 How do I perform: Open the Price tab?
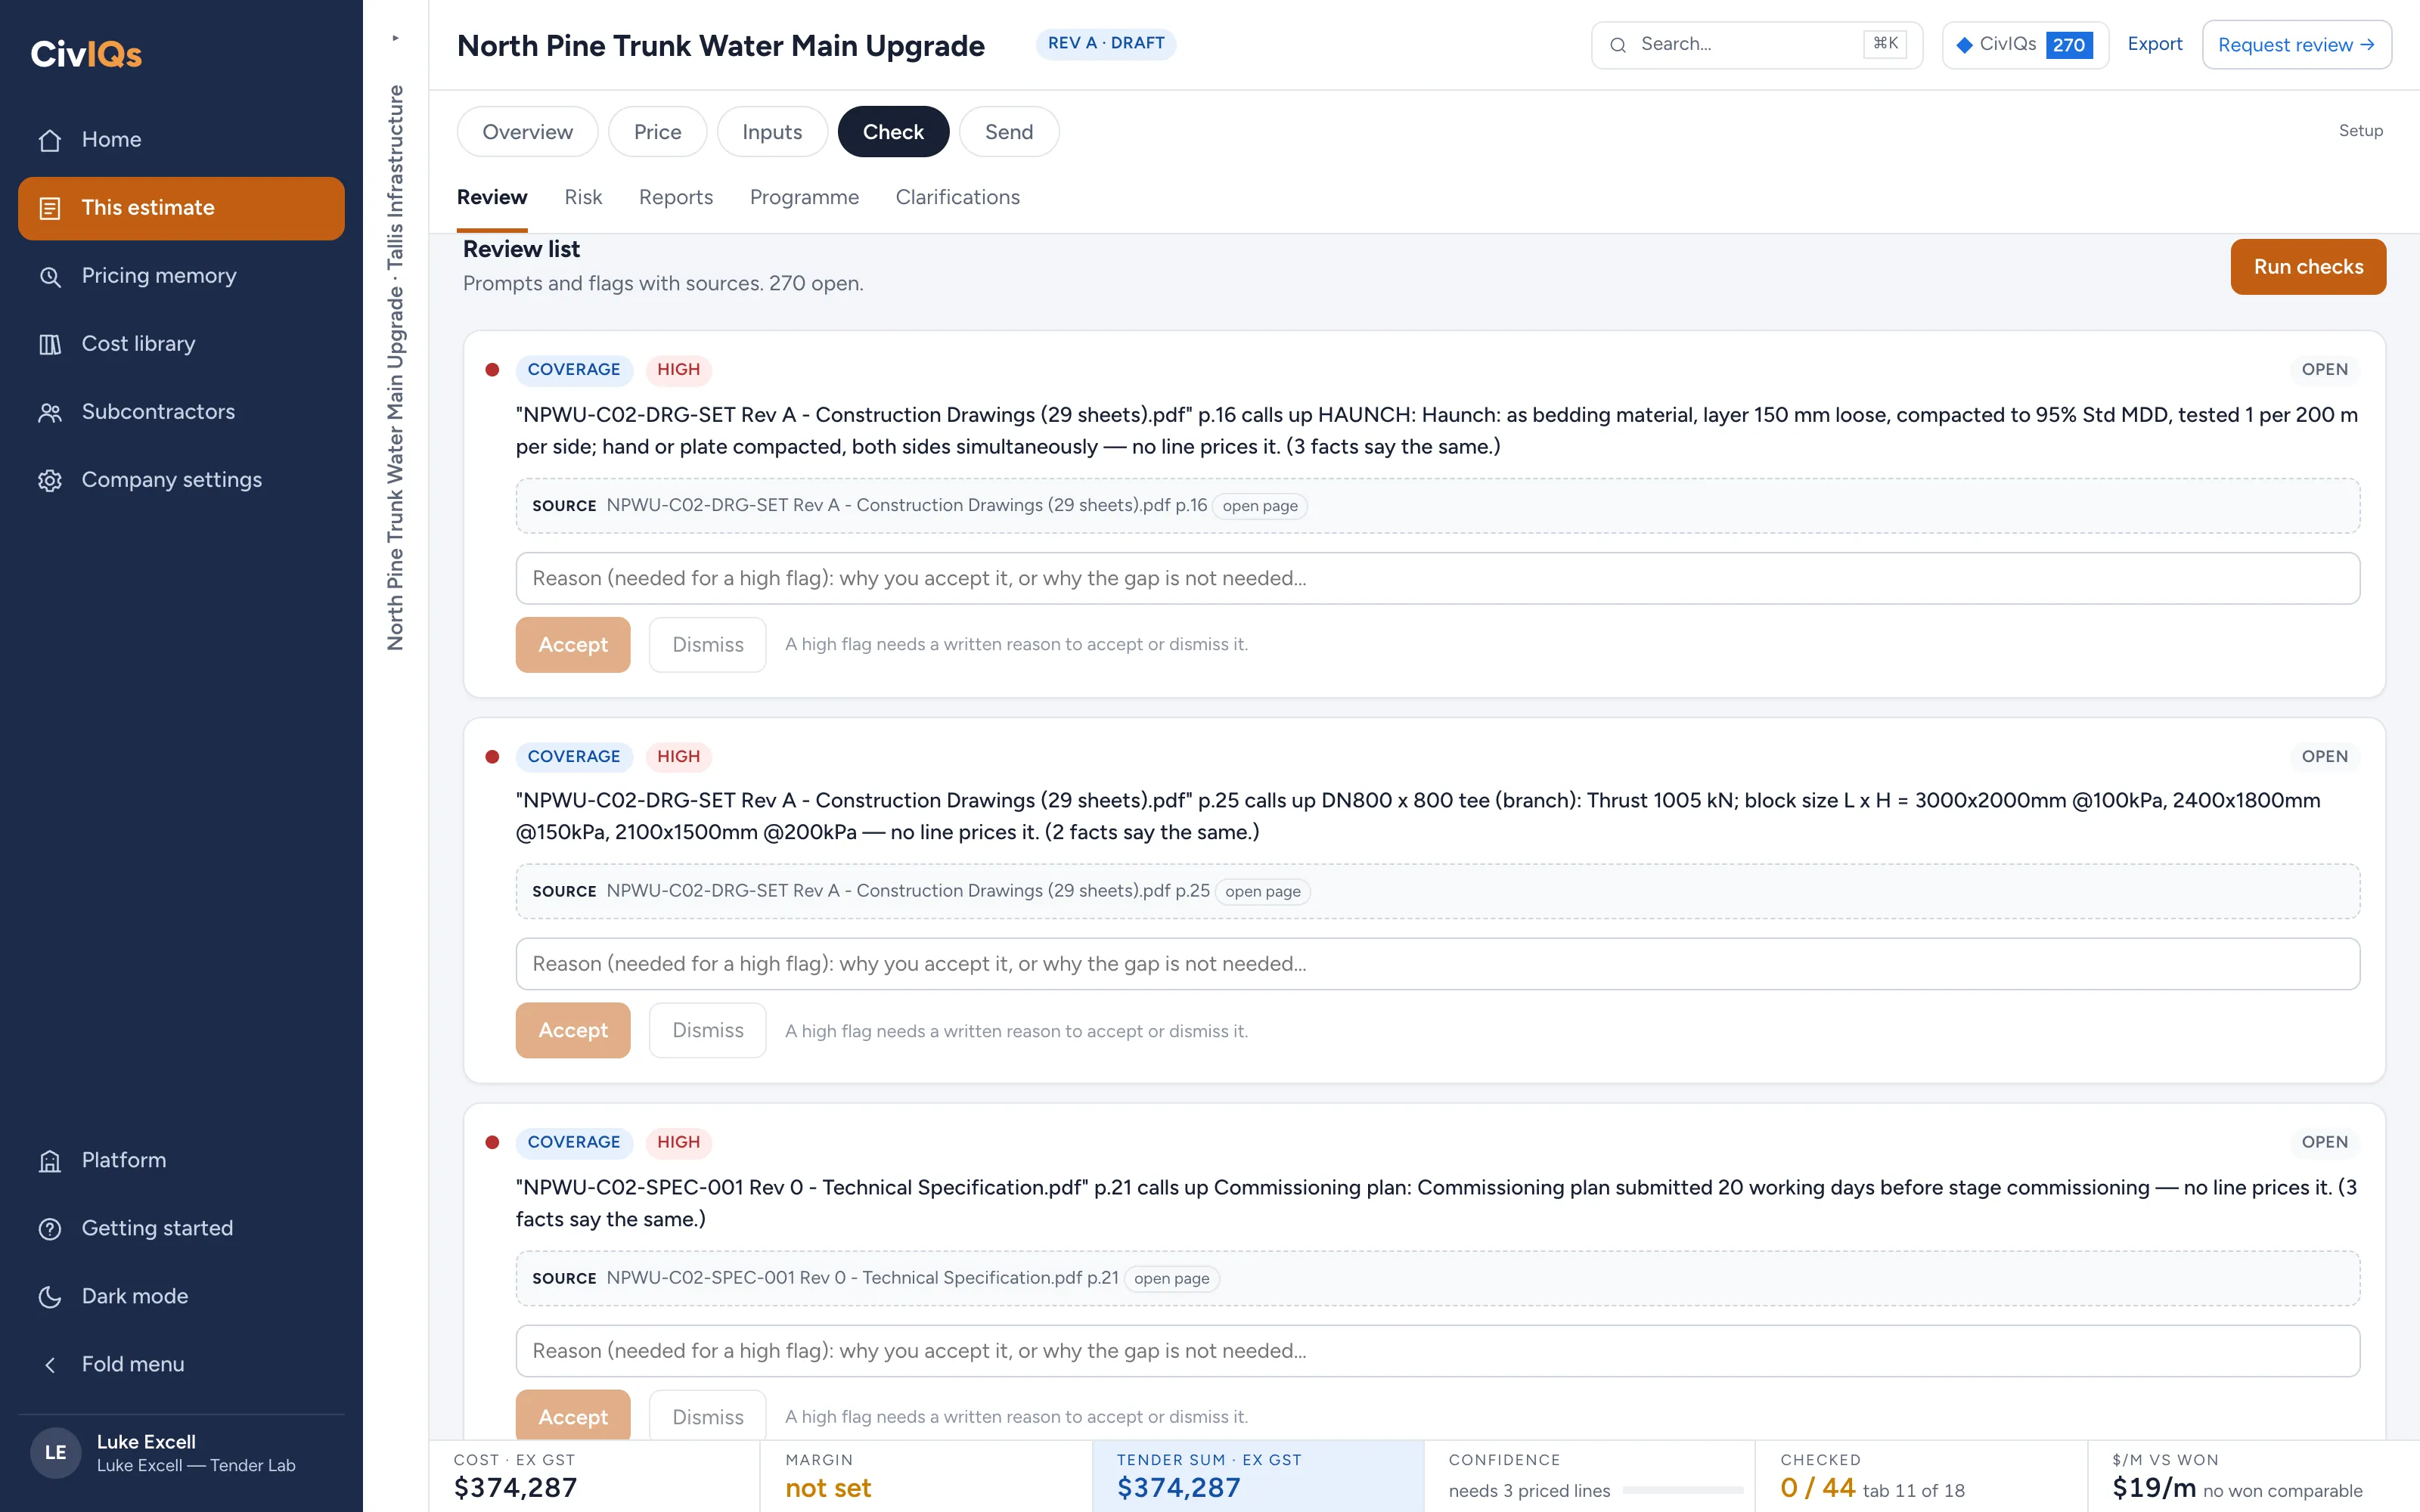coord(657,132)
